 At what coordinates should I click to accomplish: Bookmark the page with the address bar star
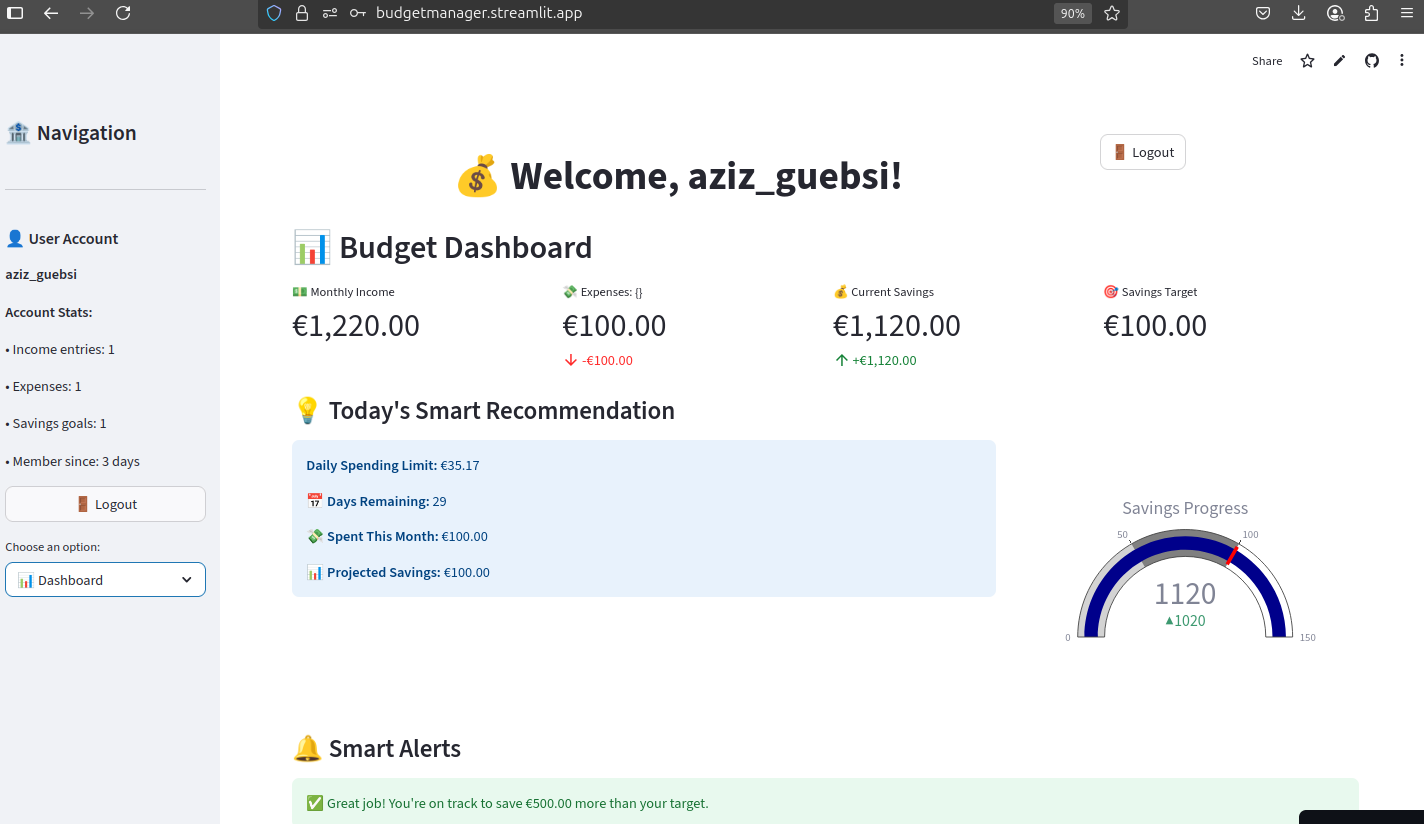point(1112,13)
